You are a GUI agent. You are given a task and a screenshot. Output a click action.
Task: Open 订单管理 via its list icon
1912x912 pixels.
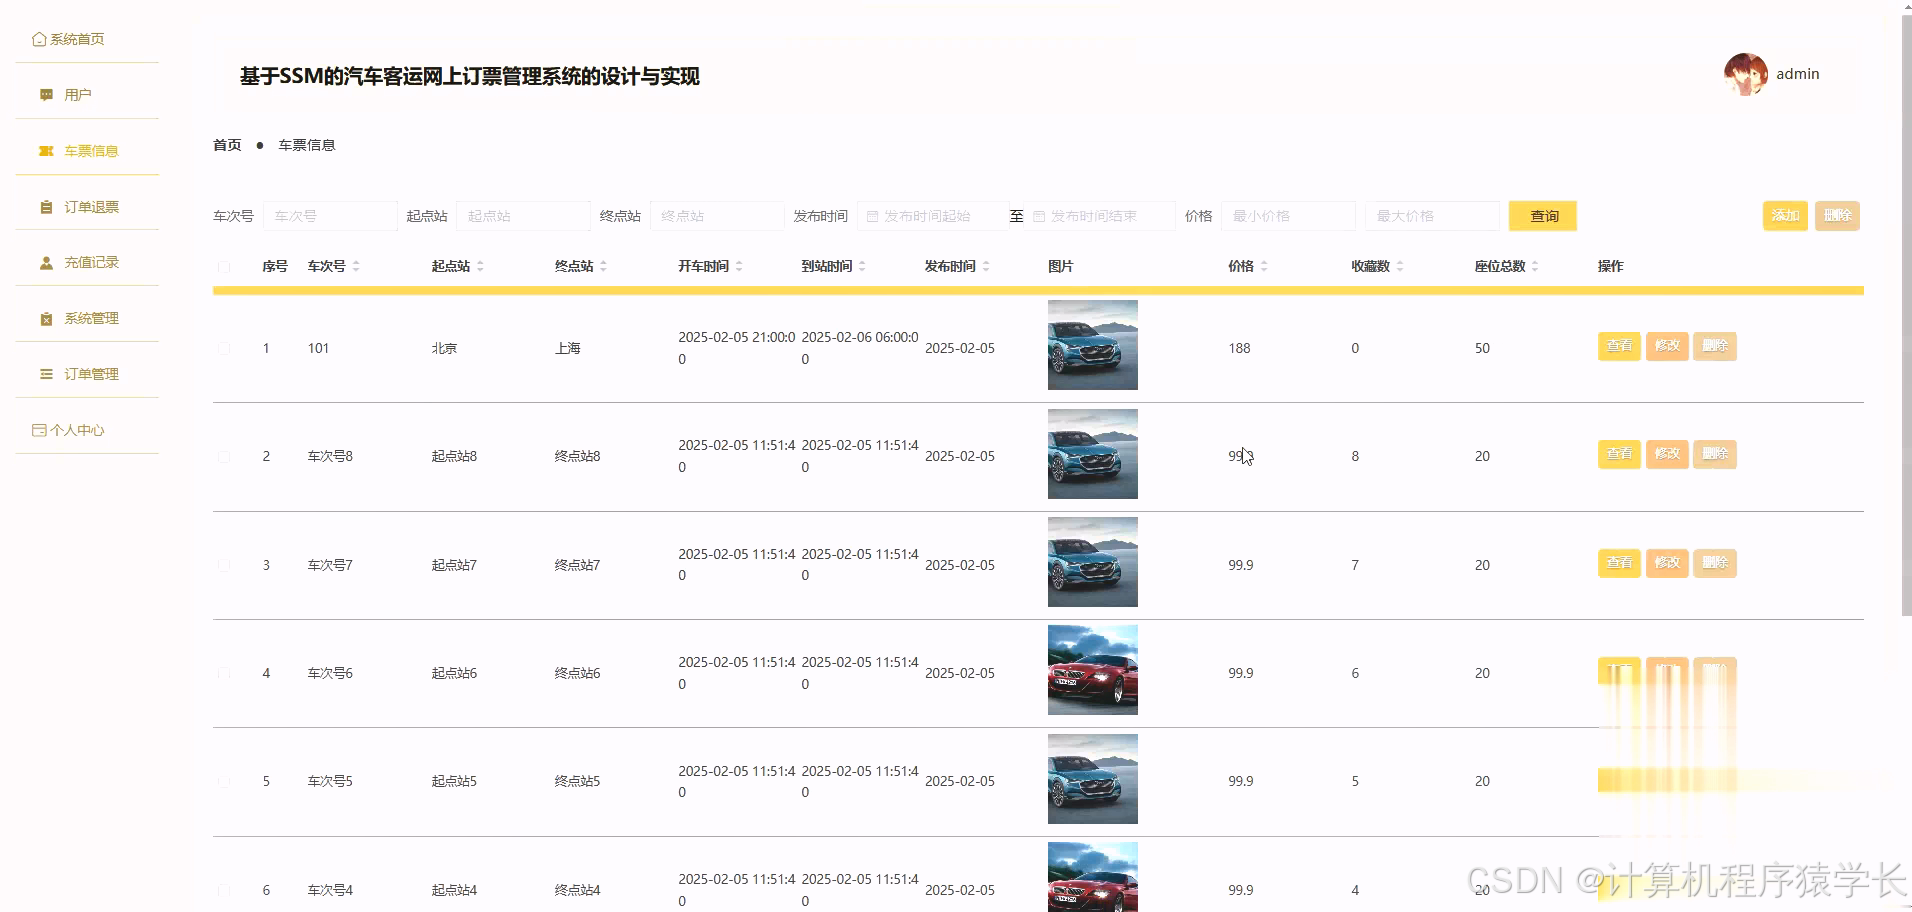(x=46, y=373)
